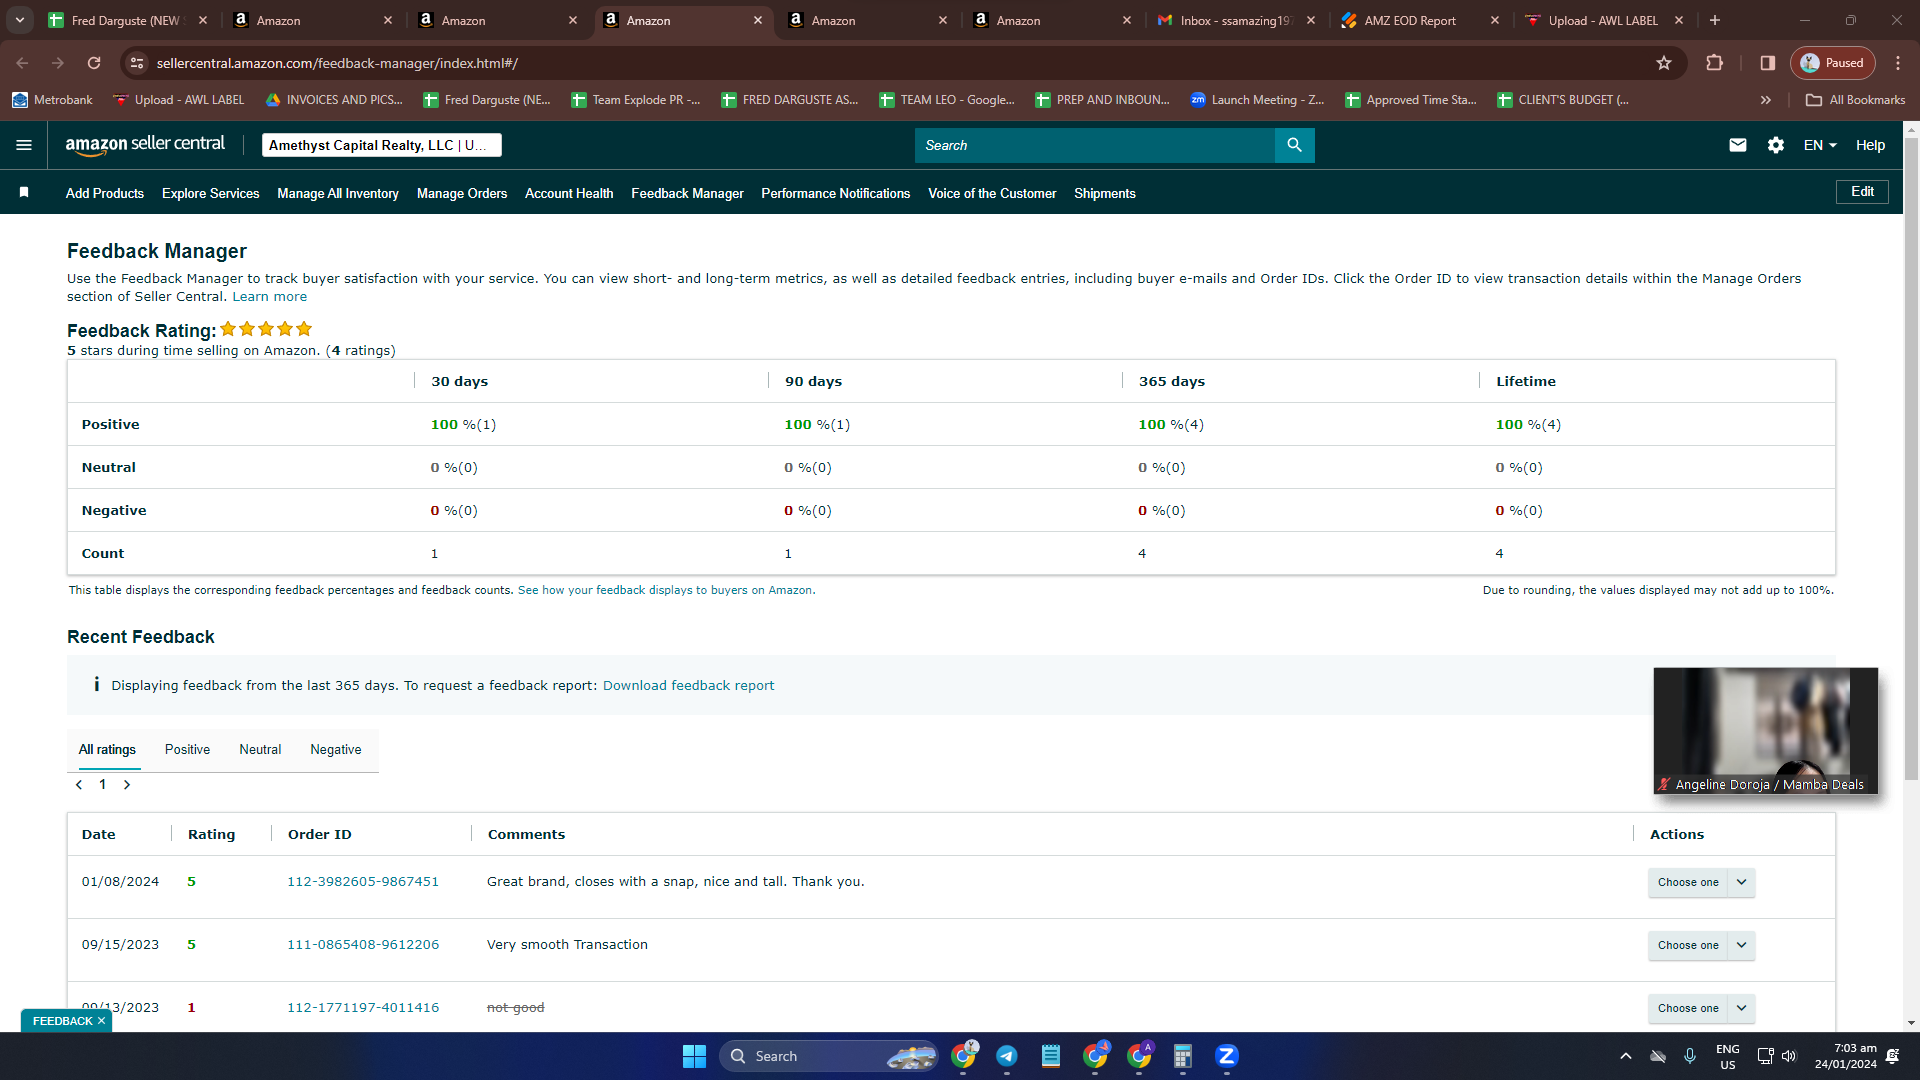This screenshot has width=1920, height=1080.
Task: Click the Amazon Seller Central logo
Action: pos(145,145)
